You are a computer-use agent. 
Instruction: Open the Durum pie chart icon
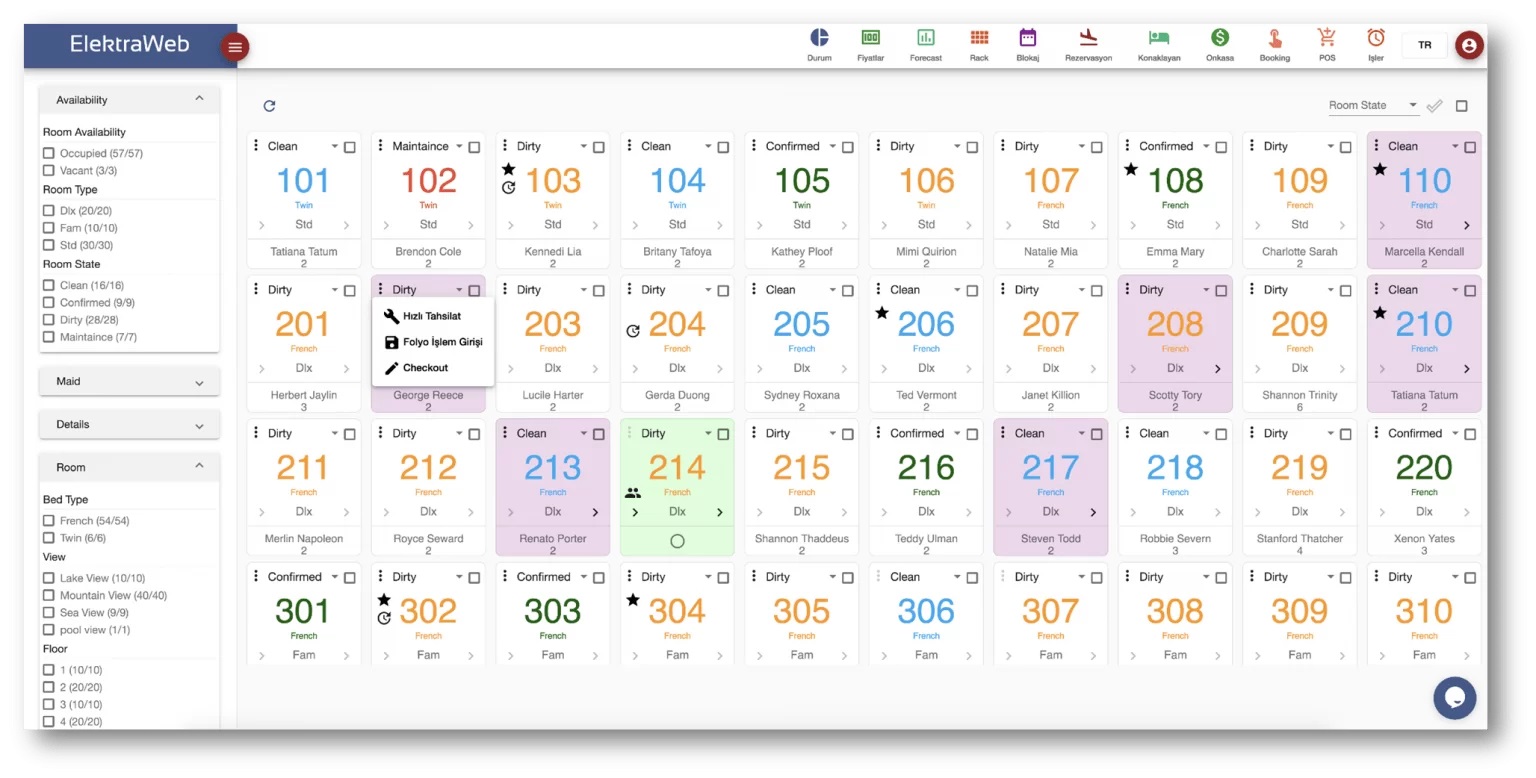click(819, 38)
